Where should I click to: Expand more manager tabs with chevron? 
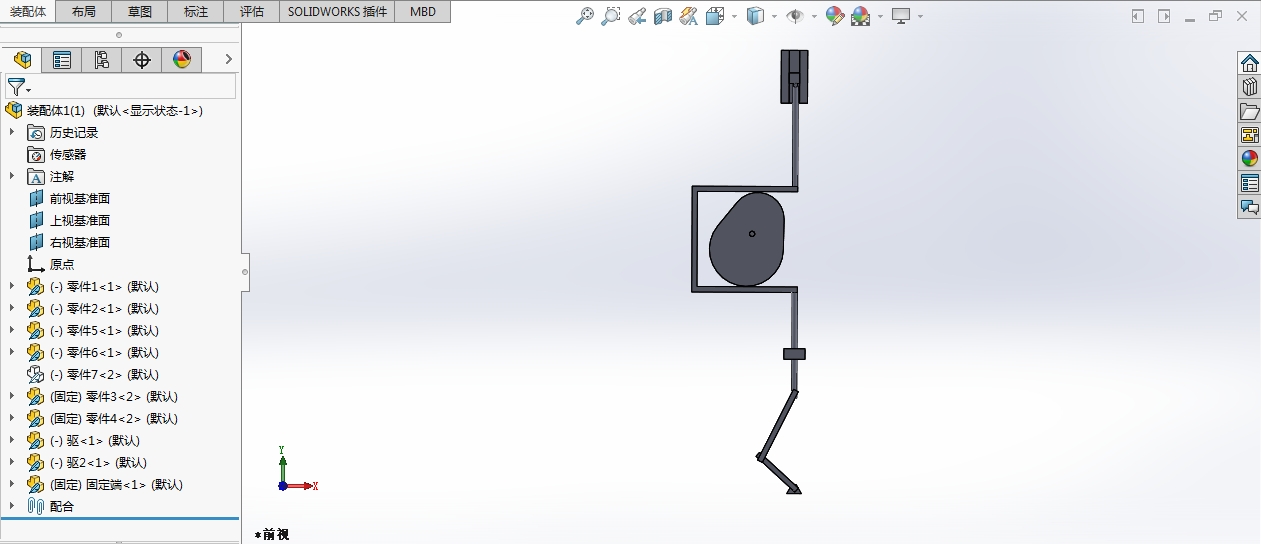coord(228,60)
